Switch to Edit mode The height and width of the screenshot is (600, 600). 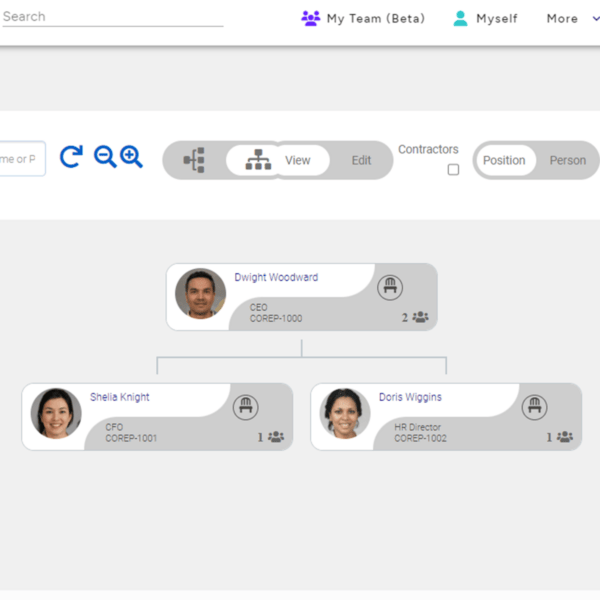tap(361, 160)
